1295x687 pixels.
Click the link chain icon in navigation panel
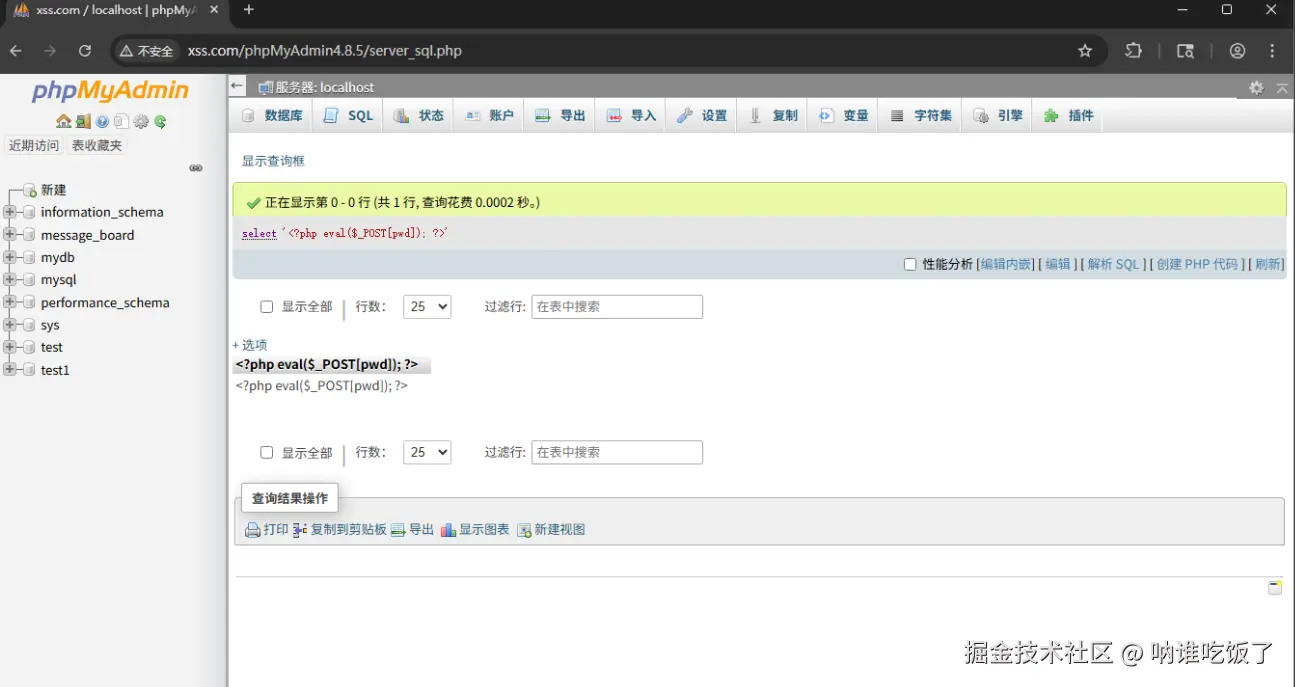coord(196,168)
